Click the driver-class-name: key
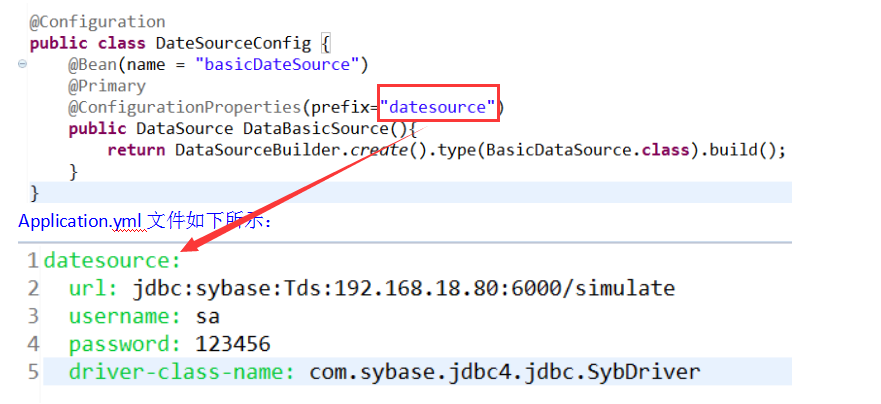The height and width of the screenshot is (404, 881). [182, 373]
